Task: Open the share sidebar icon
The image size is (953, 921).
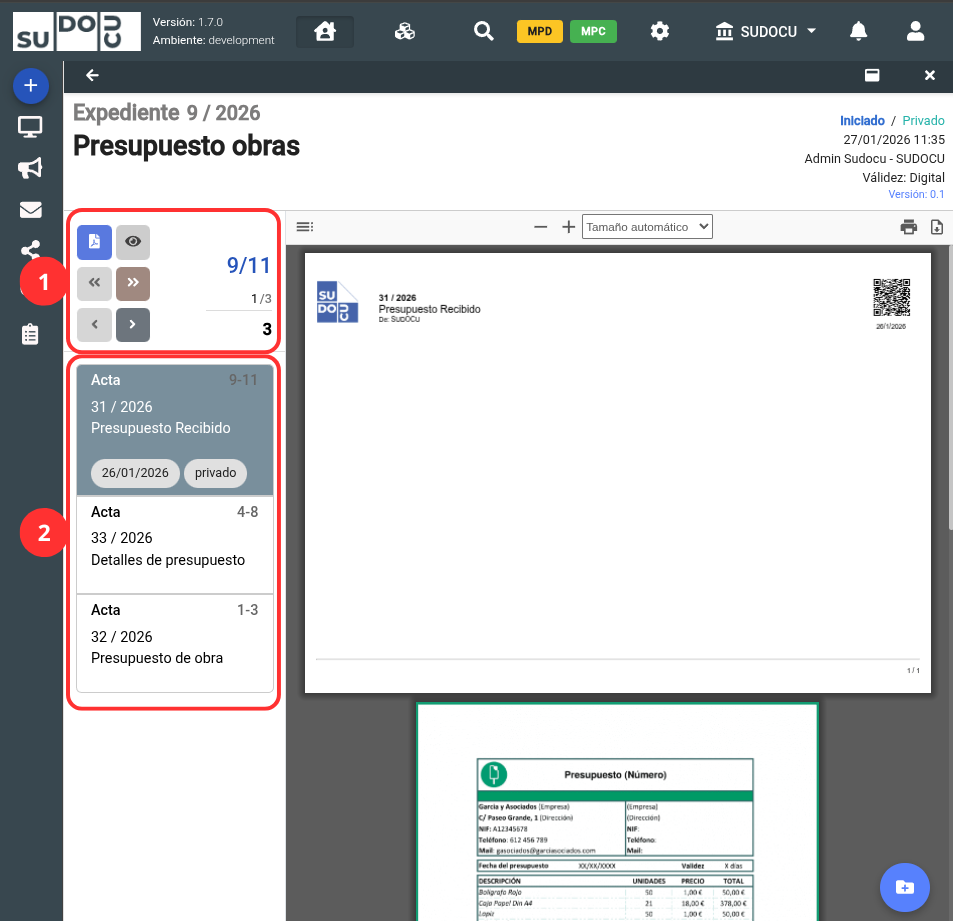Action: 30,249
